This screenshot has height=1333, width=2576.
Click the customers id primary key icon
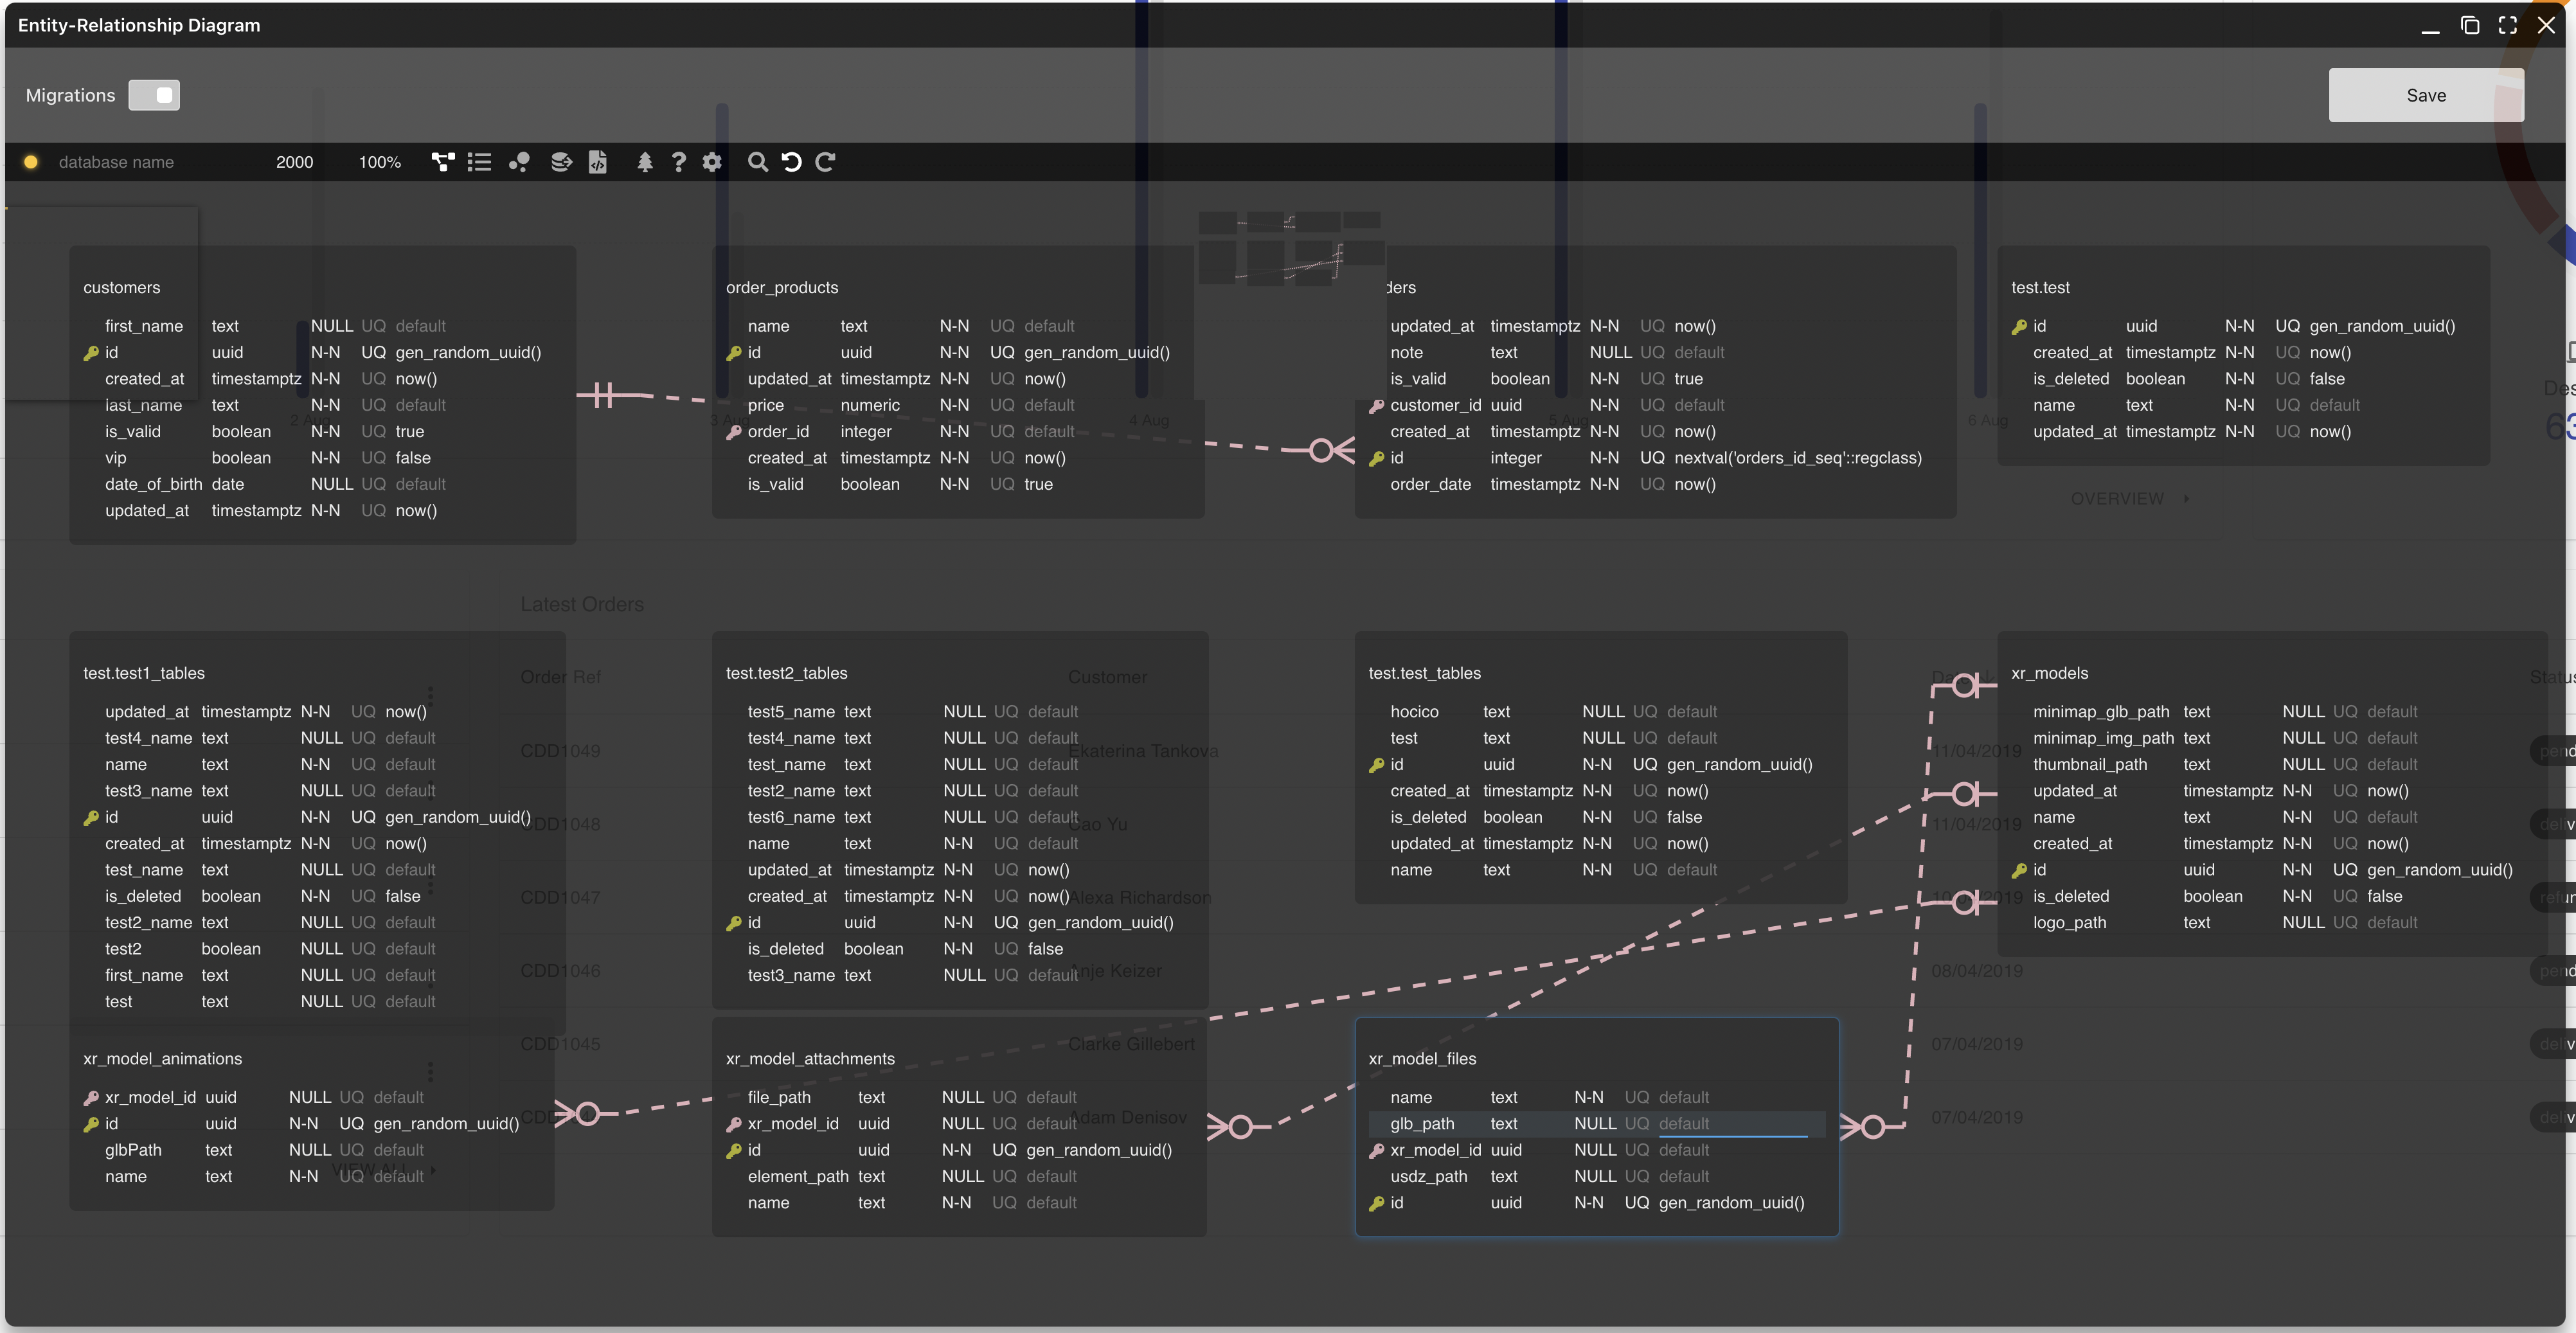click(x=91, y=353)
